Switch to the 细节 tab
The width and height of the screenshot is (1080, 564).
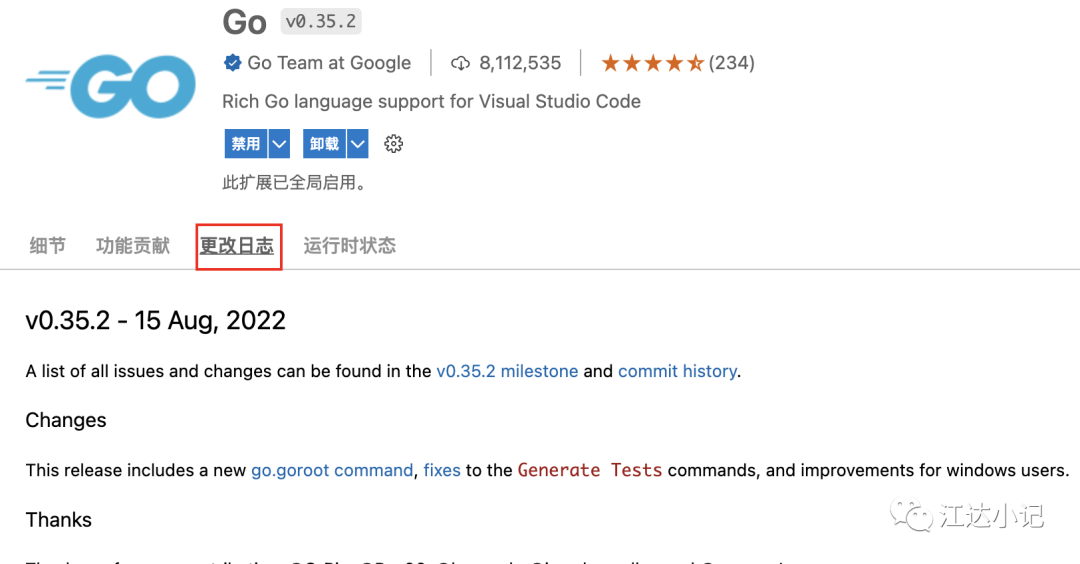pyautogui.click(x=48, y=246)
